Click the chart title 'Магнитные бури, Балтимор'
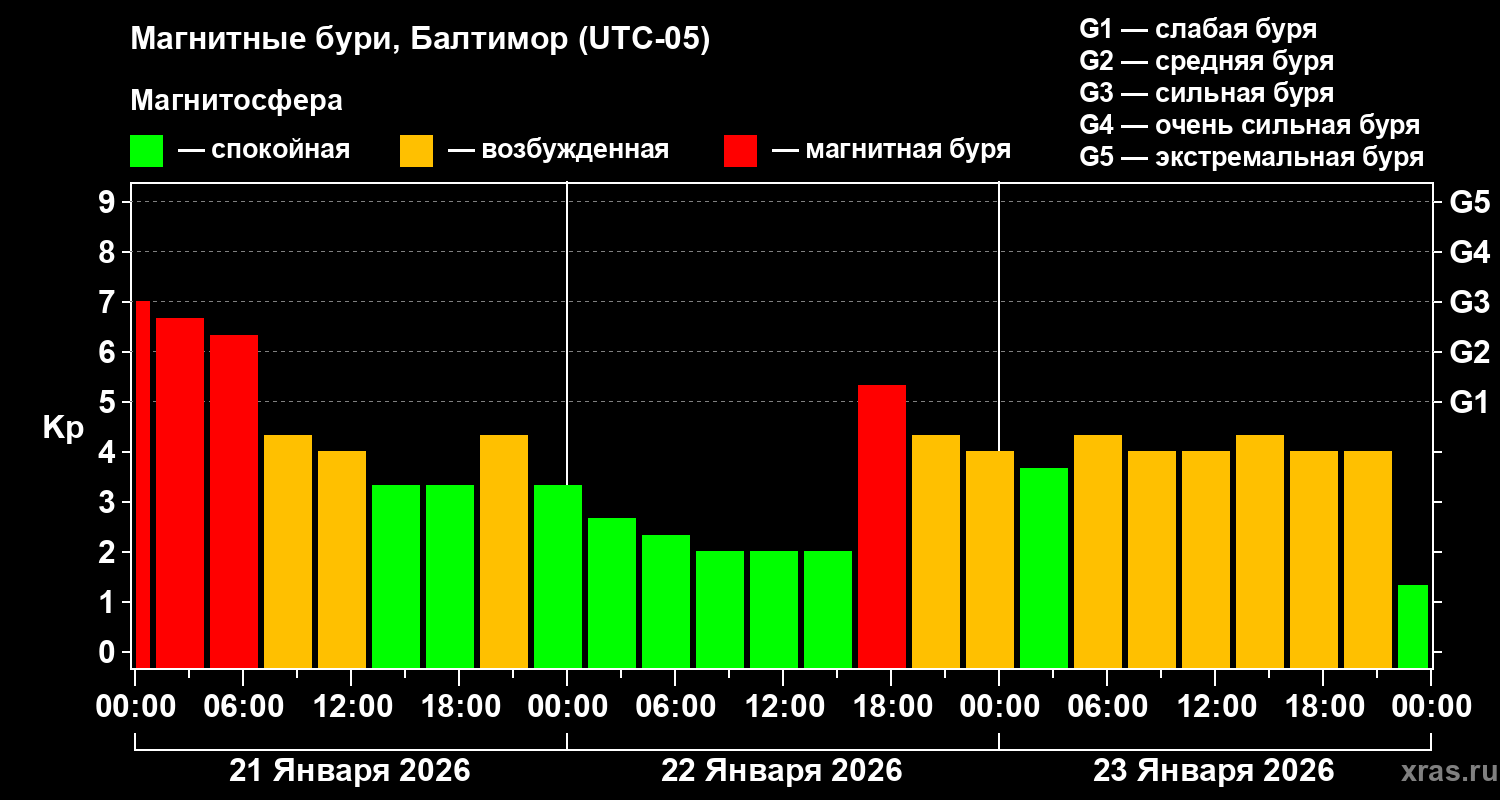Viewport: 1500px width, 800px height. click(420, 40)
